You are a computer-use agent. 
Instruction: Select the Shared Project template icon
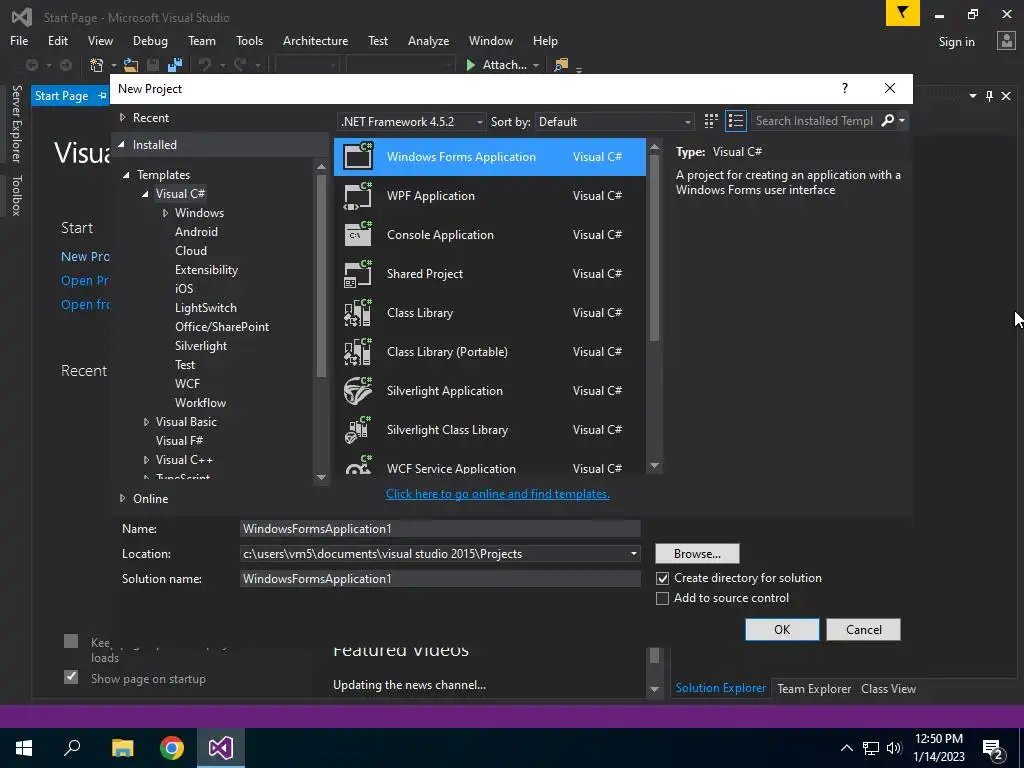pos(358,274)
